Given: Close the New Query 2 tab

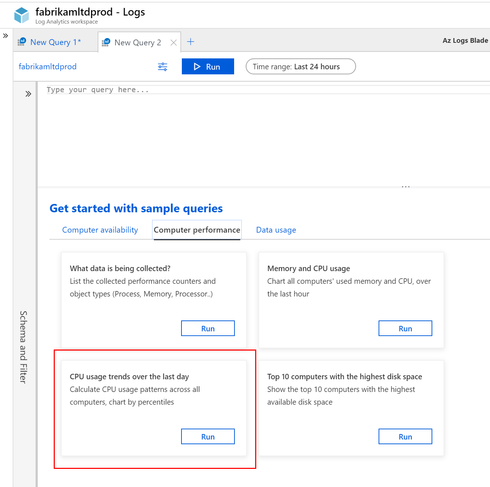Looking at the screenshot, I should tap(173, 42).
